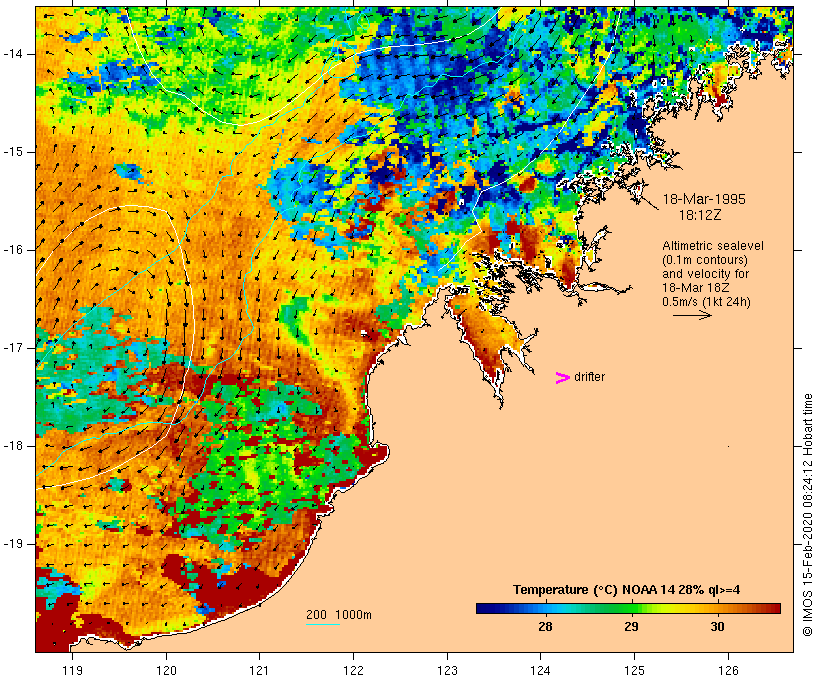Click the latitude label '-18'

pos(13,446)
